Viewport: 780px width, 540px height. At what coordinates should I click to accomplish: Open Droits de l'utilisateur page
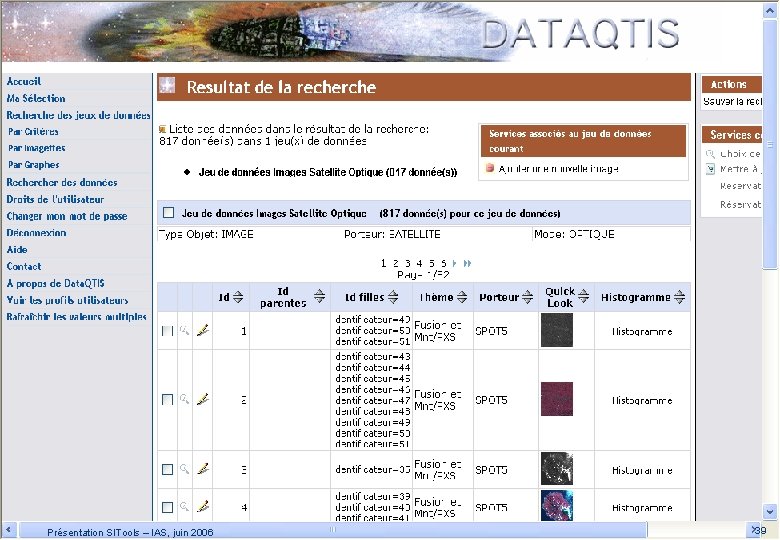(x=55, y=199)
